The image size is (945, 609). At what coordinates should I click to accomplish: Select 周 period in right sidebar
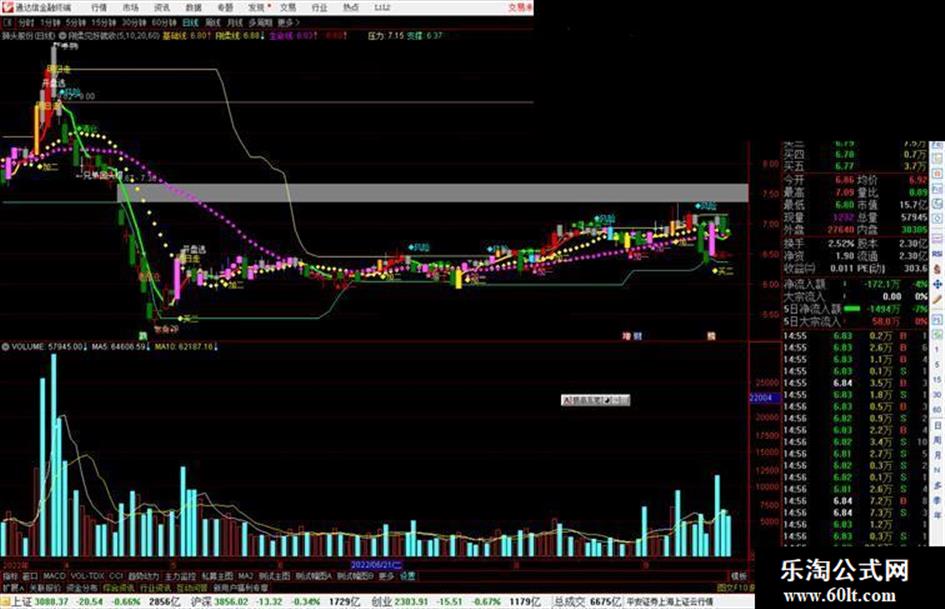(x=937, y=441)
